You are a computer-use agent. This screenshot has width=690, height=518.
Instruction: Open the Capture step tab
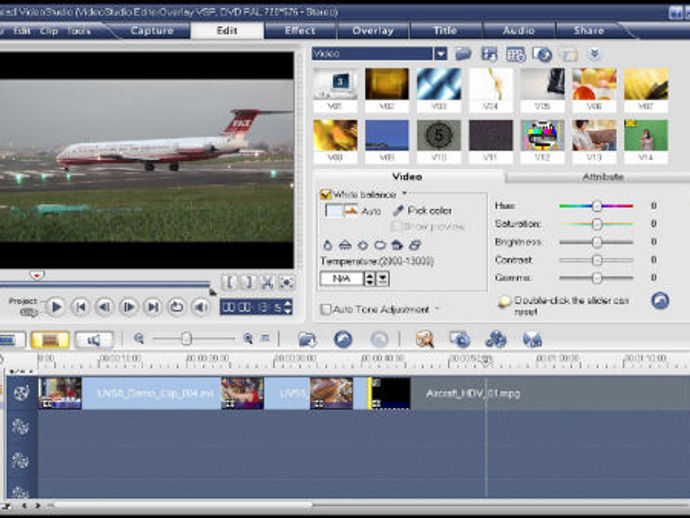tap(152, 31)
